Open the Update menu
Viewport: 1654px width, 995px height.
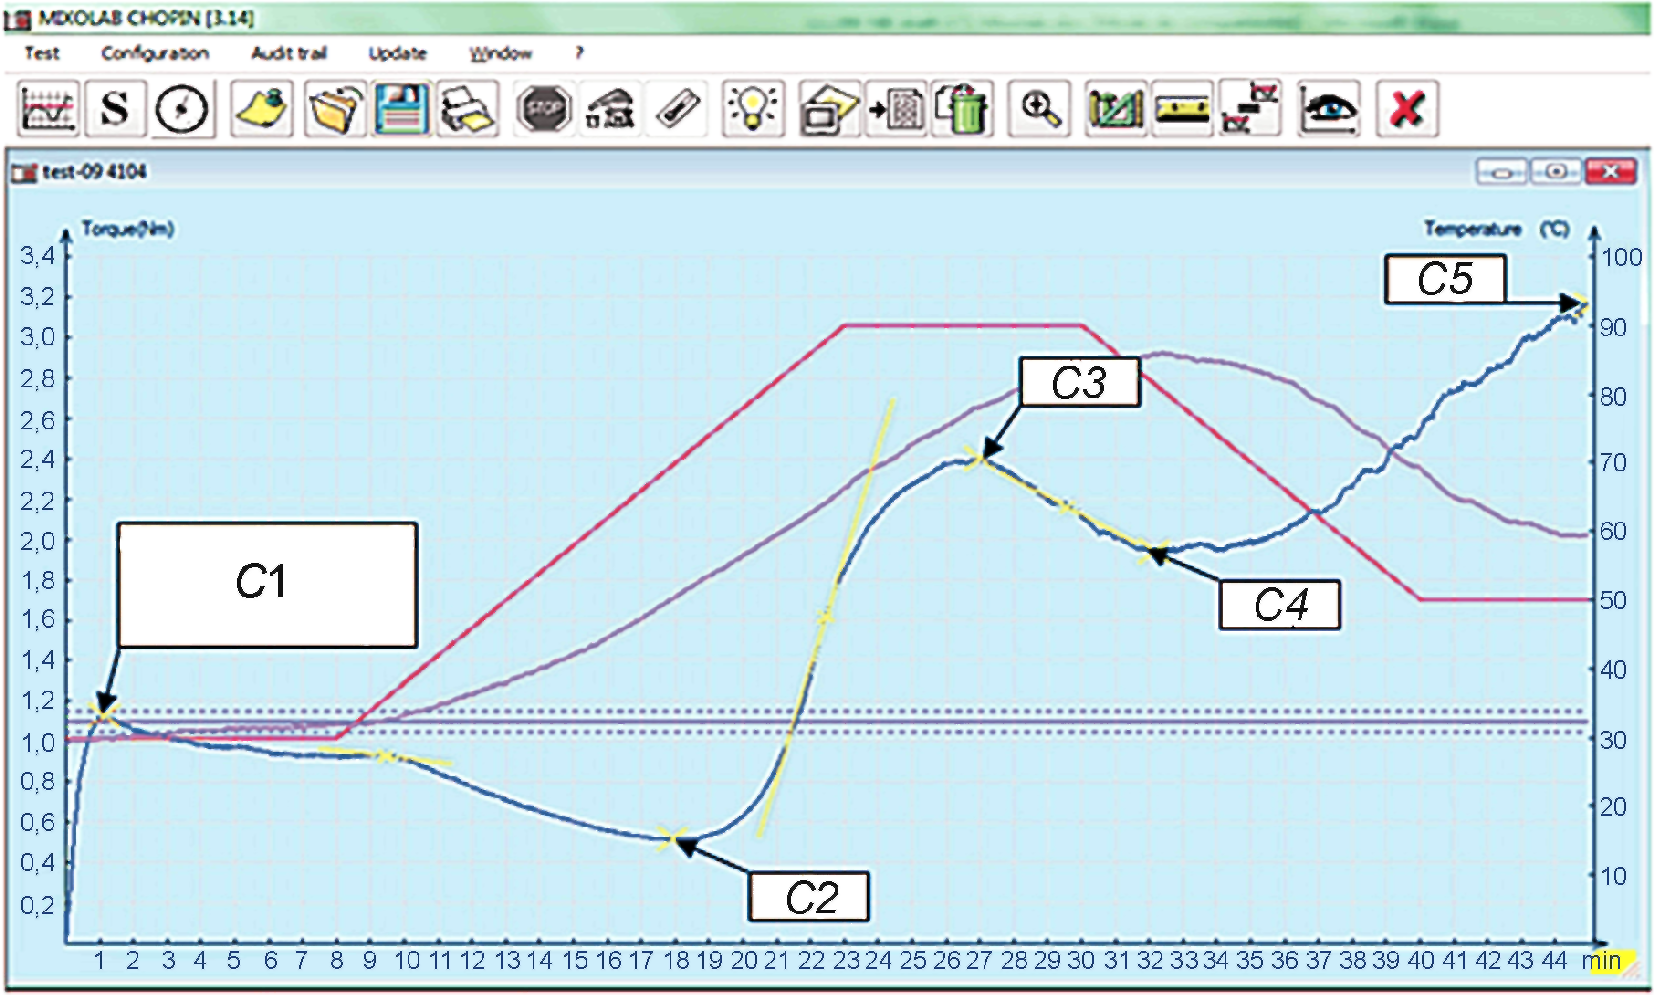point(397,53)
